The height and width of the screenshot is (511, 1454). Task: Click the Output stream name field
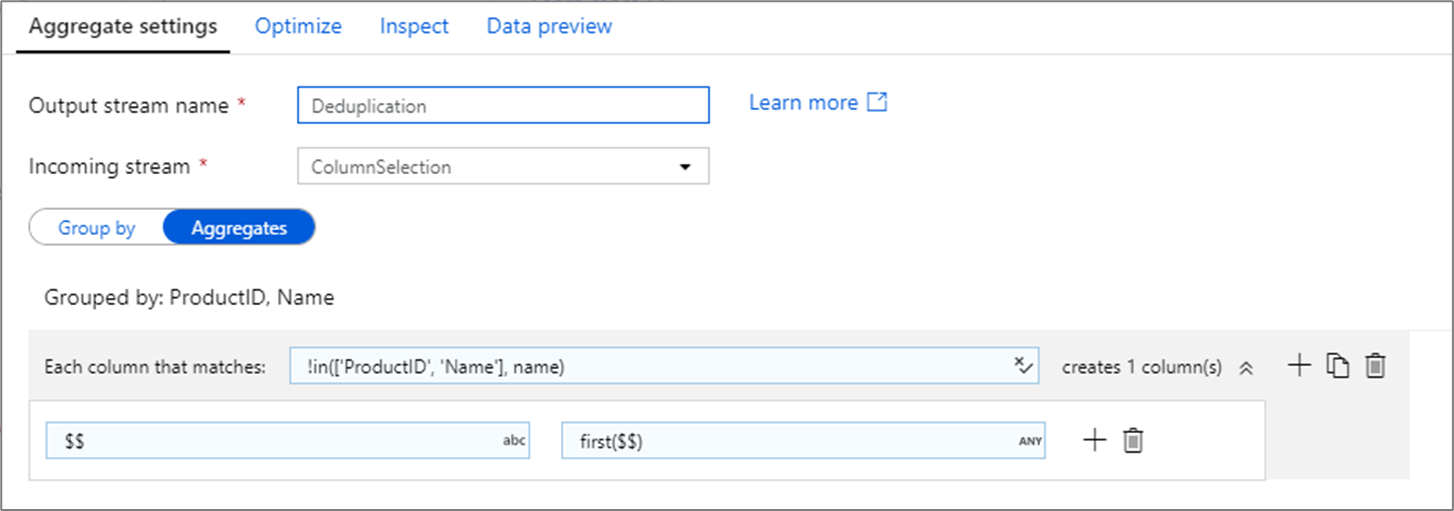[503, 105]
